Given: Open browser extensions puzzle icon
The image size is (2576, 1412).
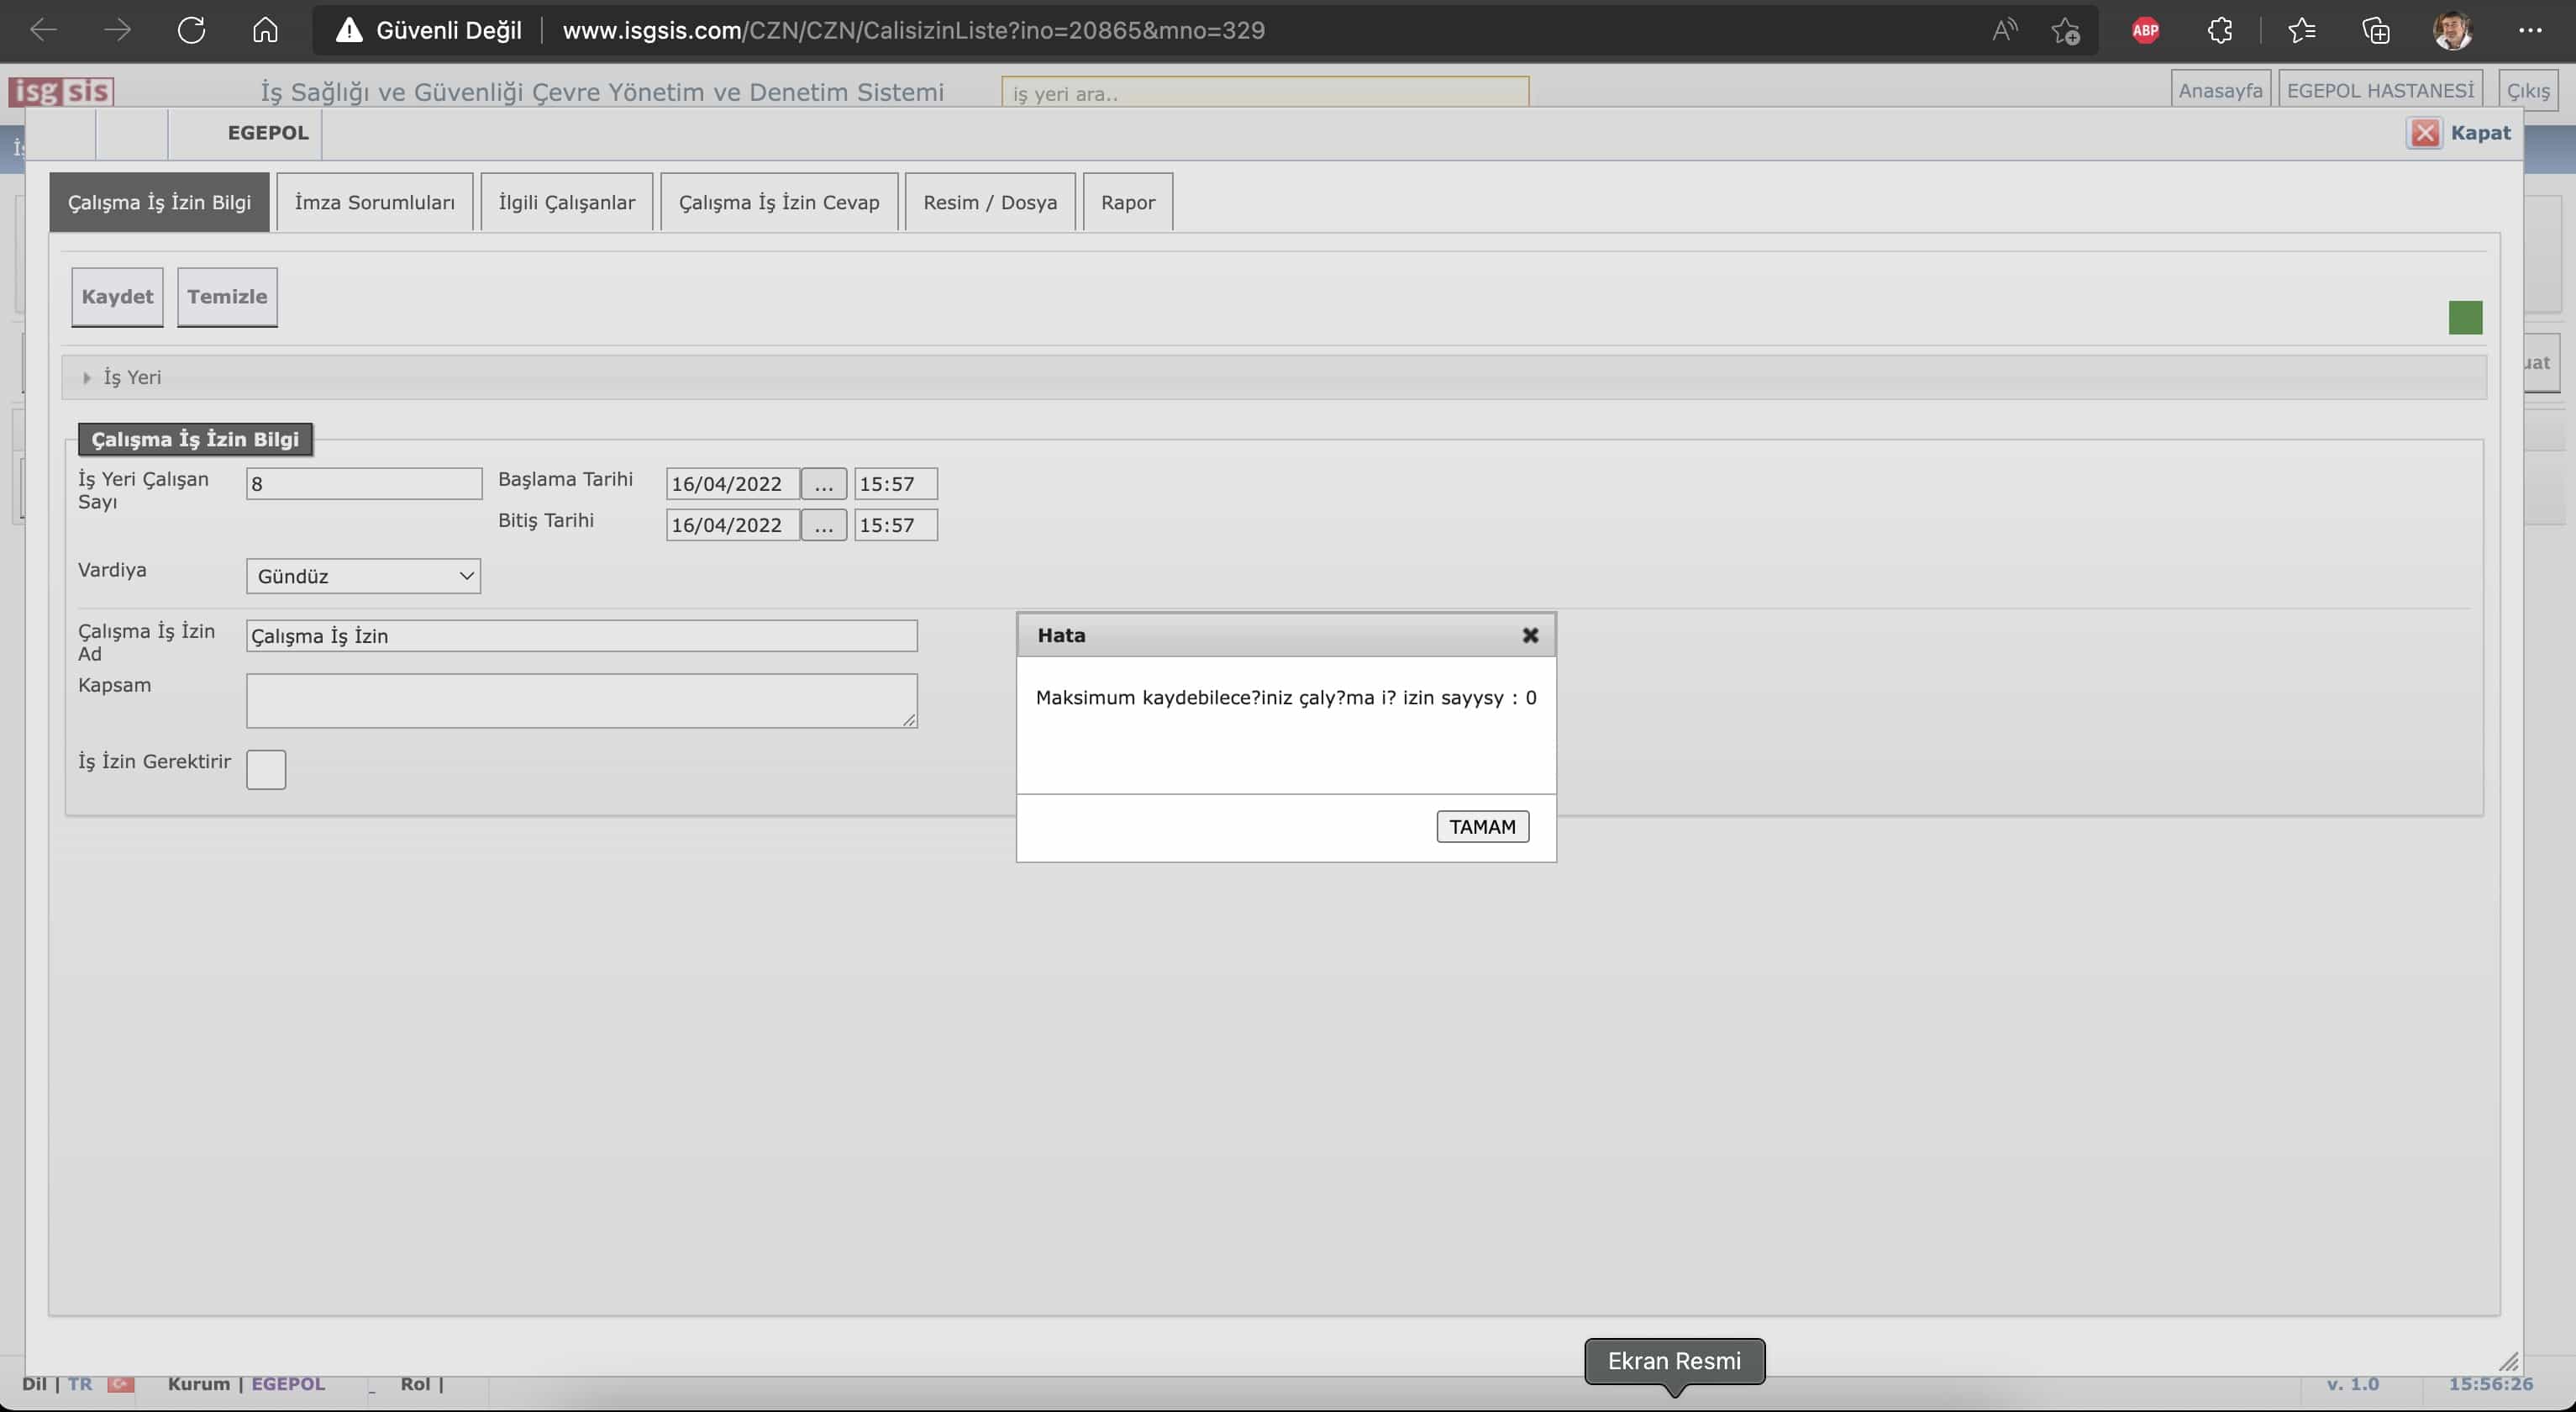Looking at the screenshot, I should coord(2220,30).
